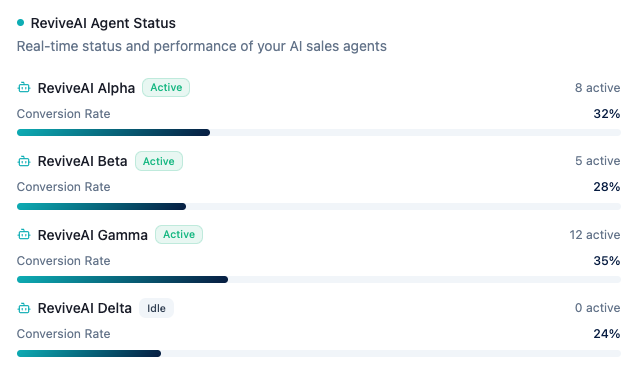The height and width of the screenshot is (374, 636).
Task: Click the 0 active count for Delta
Action: point(597,308)
